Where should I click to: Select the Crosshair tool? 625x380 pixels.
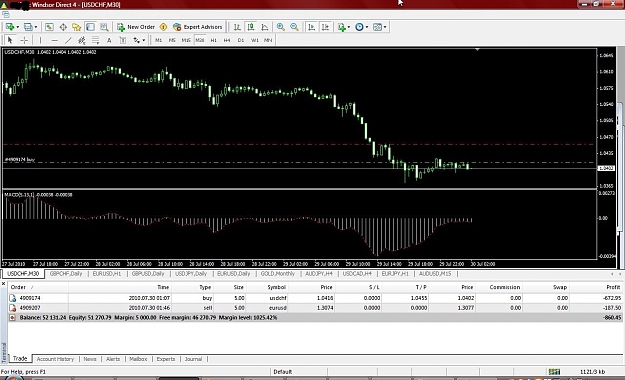pos(24,40)
